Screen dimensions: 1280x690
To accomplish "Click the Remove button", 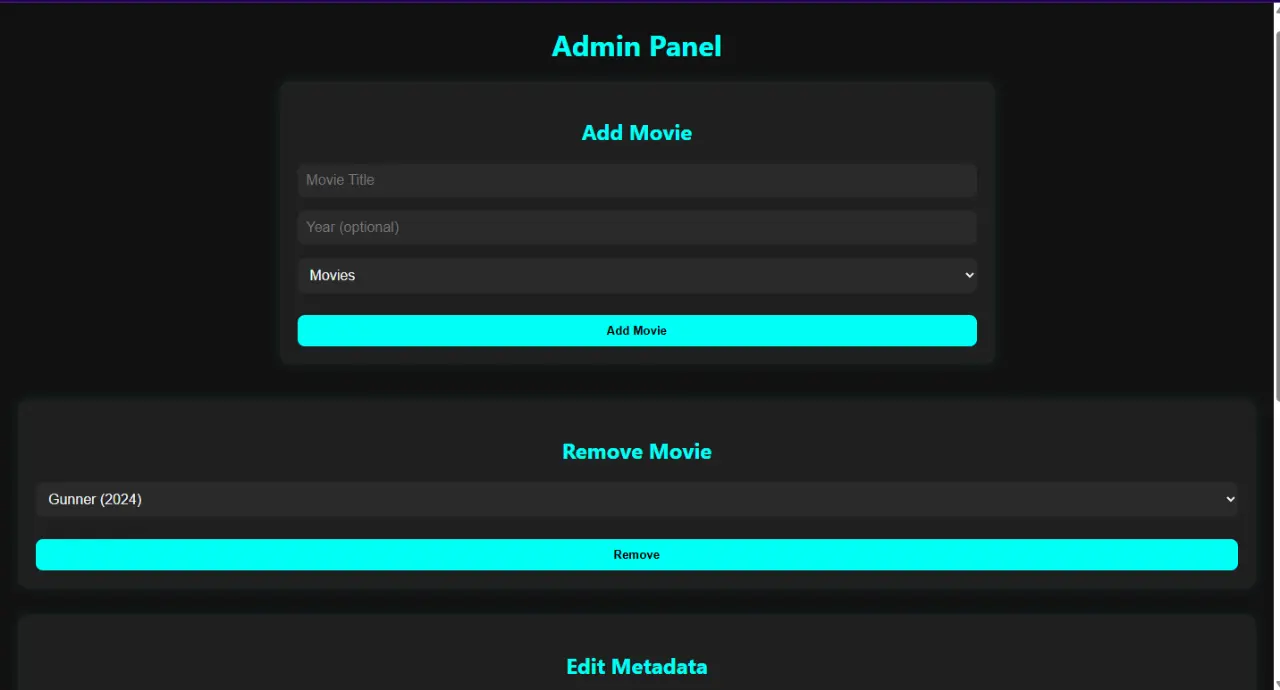I will point(637,555).
